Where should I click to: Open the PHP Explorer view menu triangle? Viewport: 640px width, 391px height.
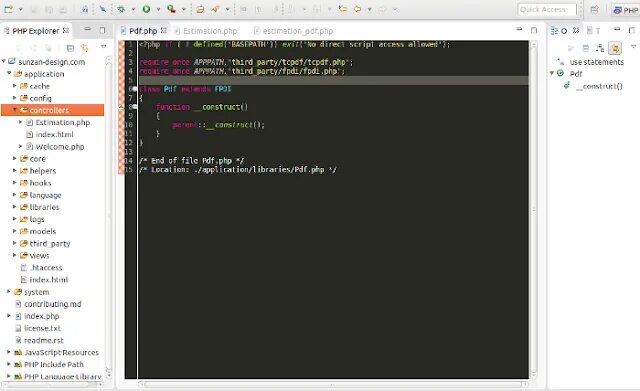(103, 47)
